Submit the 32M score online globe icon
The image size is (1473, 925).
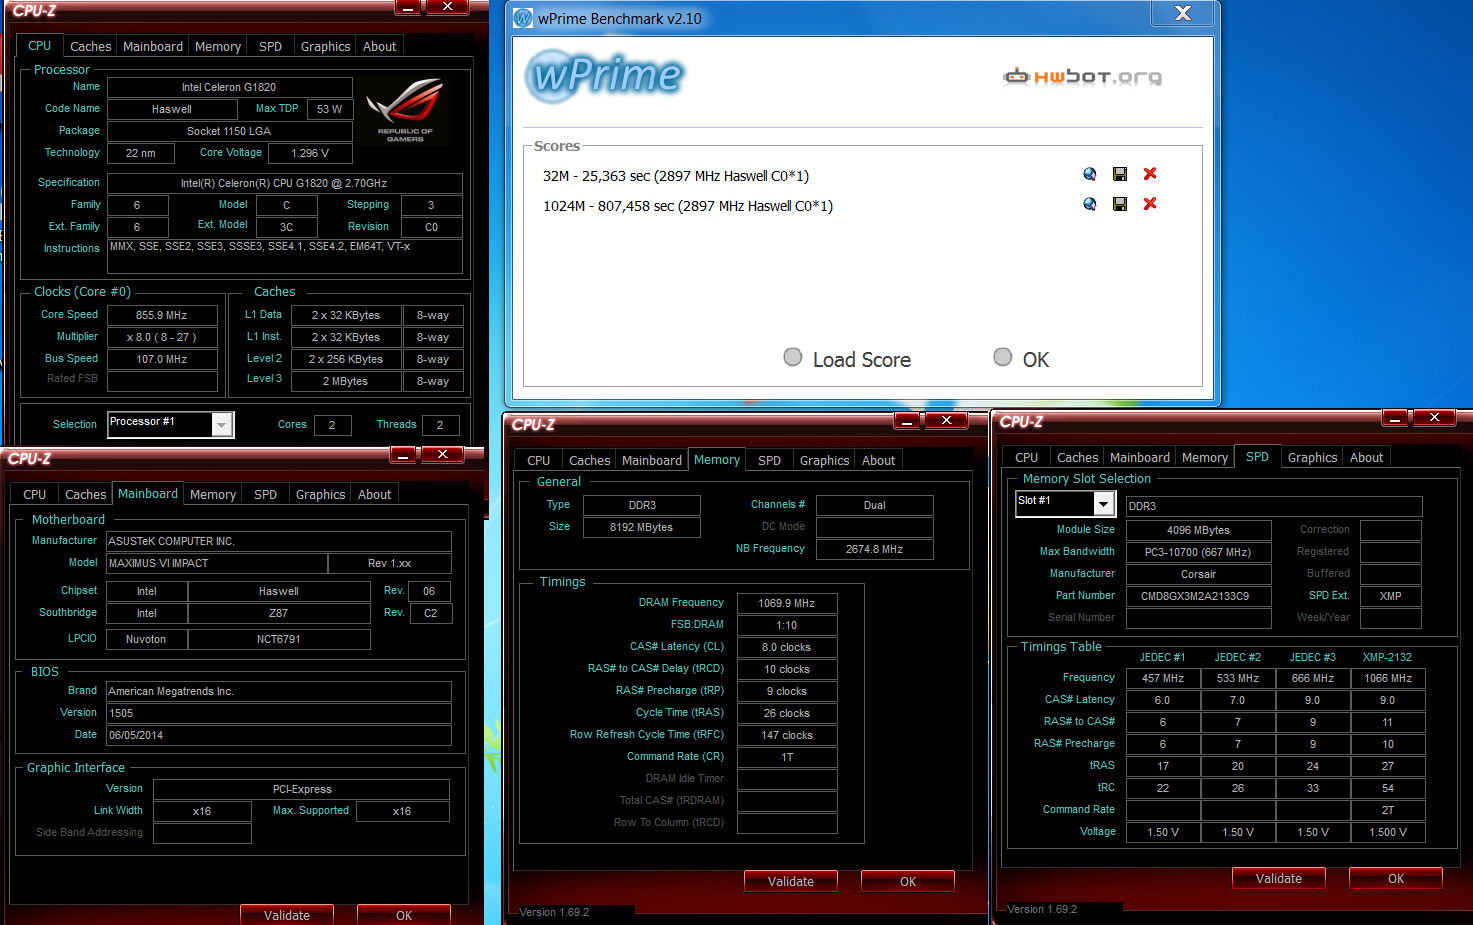tap(1090, 174)
